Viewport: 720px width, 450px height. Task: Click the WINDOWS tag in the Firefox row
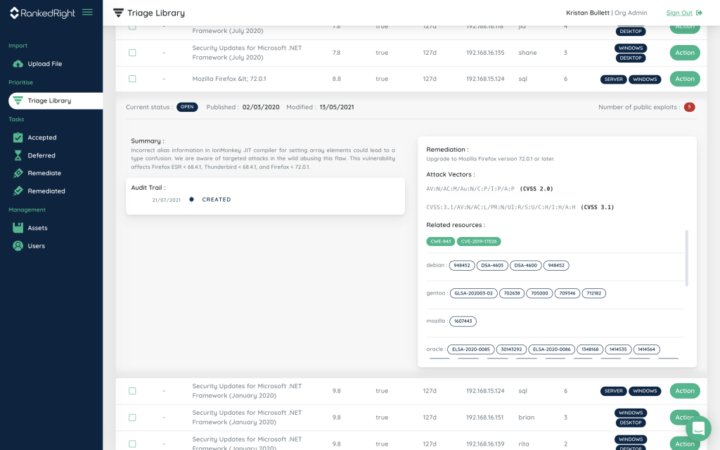tap(645, 79)
